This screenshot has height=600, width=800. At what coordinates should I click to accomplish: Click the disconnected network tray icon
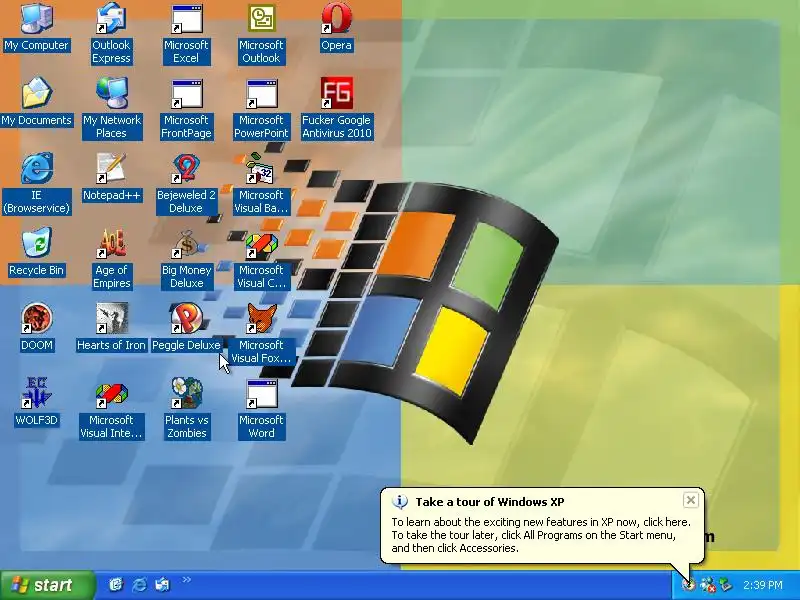708,585
